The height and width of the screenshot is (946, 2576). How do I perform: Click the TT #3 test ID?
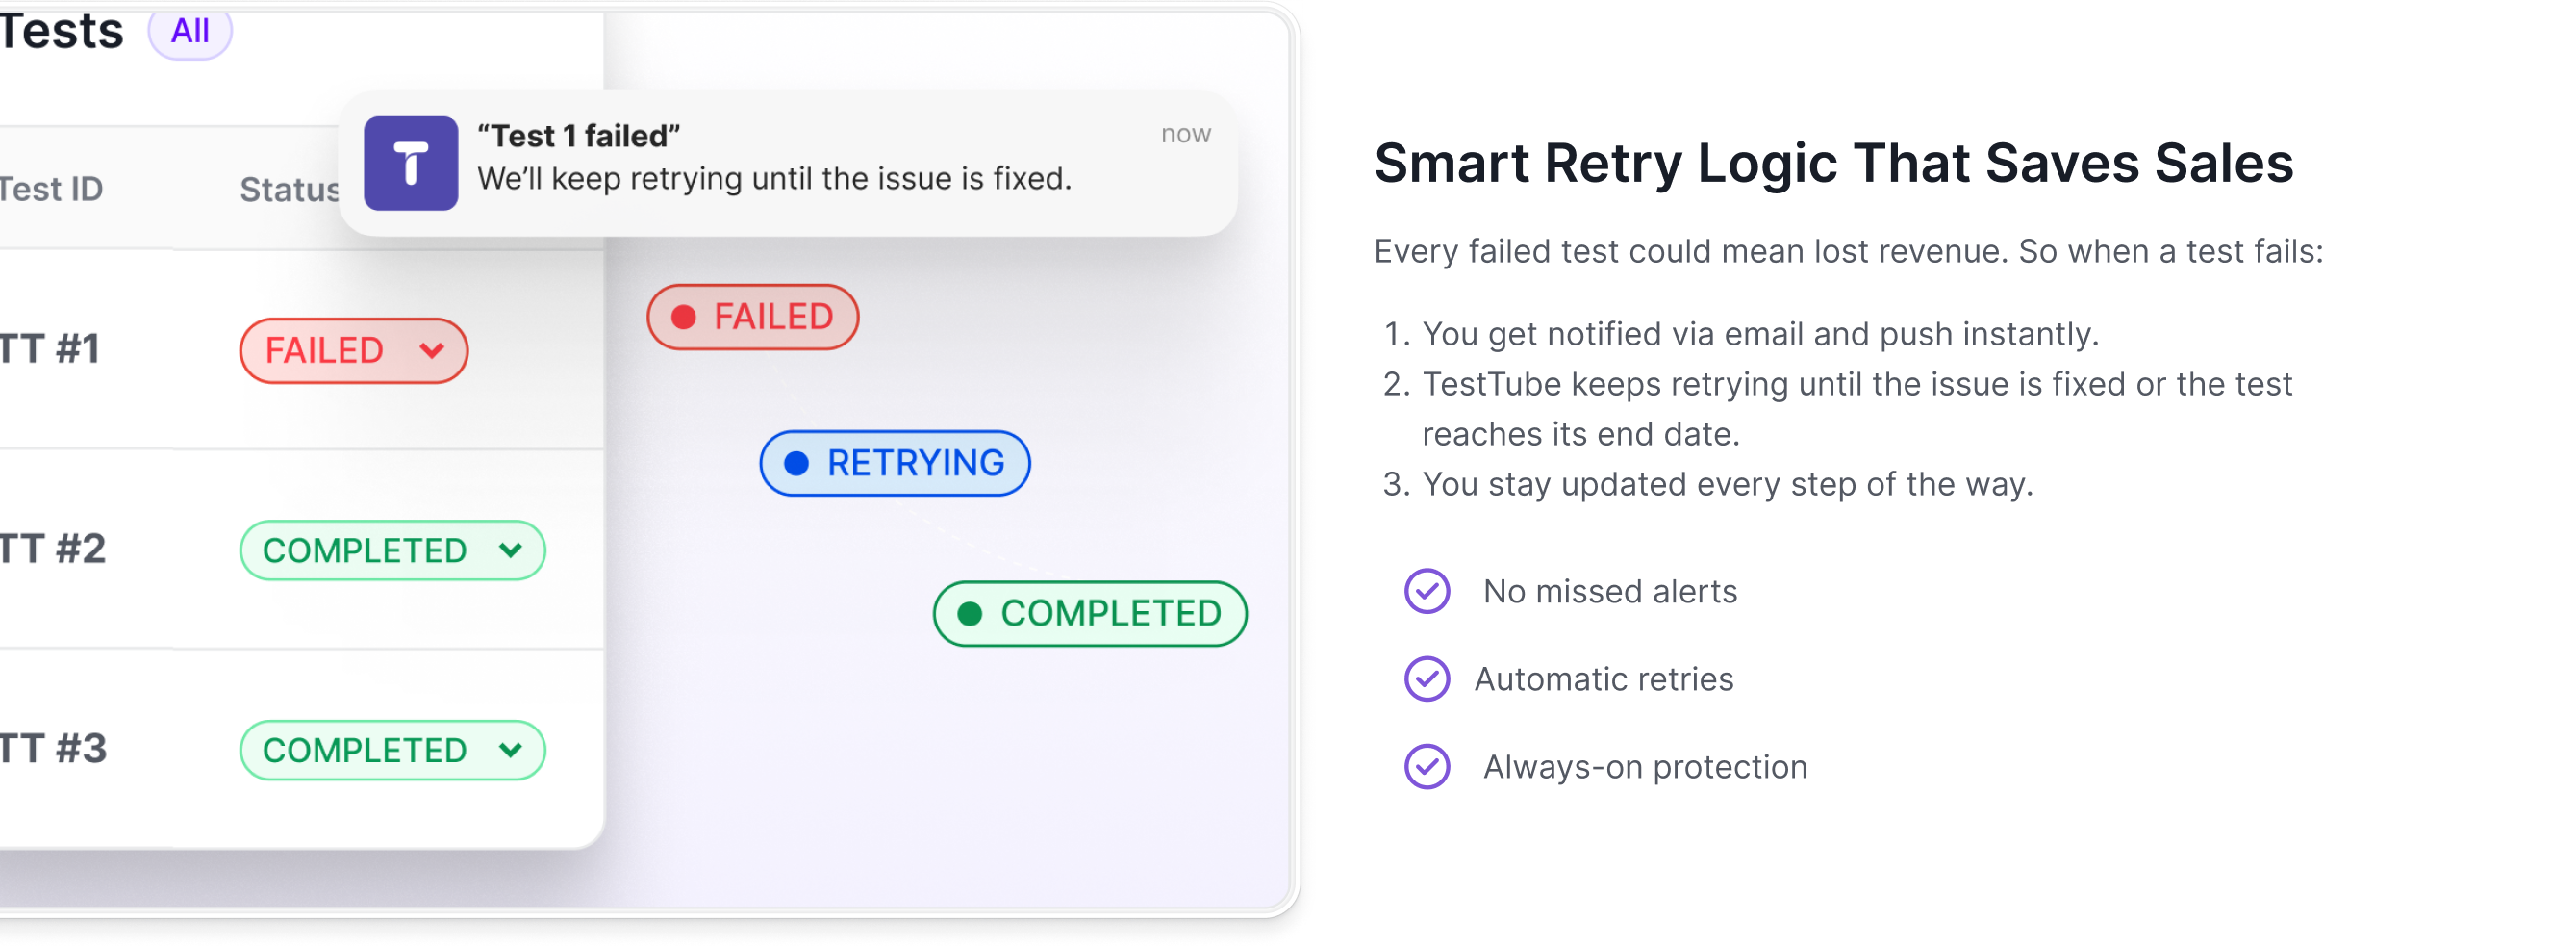click(x=54, y=749)
